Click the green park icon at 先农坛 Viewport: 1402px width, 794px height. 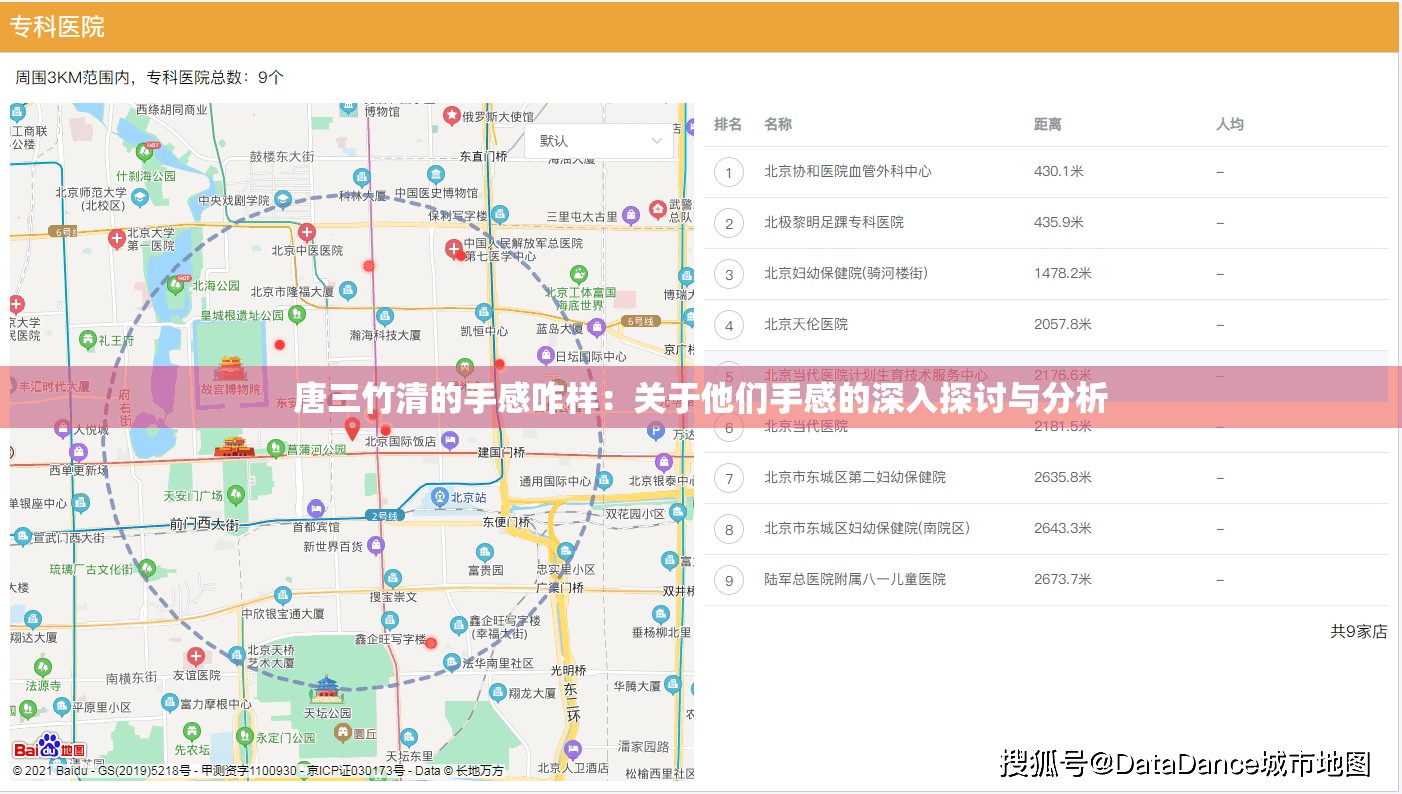click(x=192, y=732)
